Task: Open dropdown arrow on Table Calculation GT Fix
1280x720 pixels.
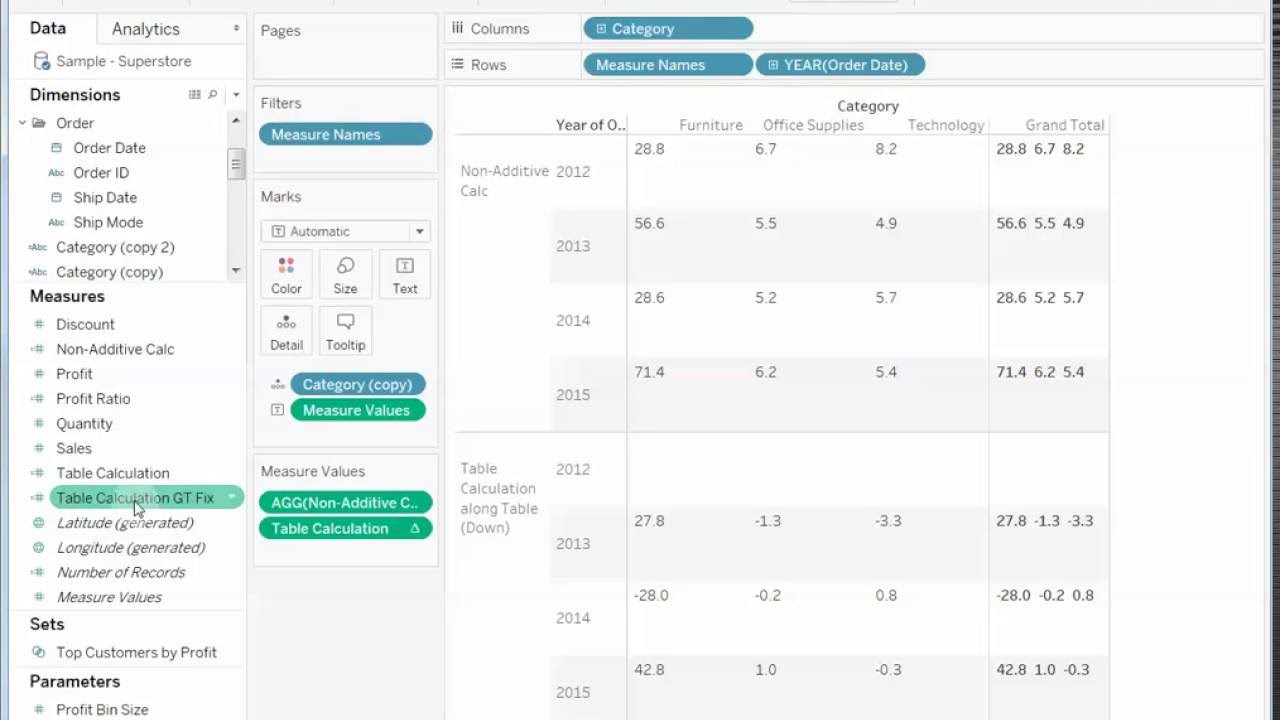Action: pyautogui.click(x=232, y=497)
